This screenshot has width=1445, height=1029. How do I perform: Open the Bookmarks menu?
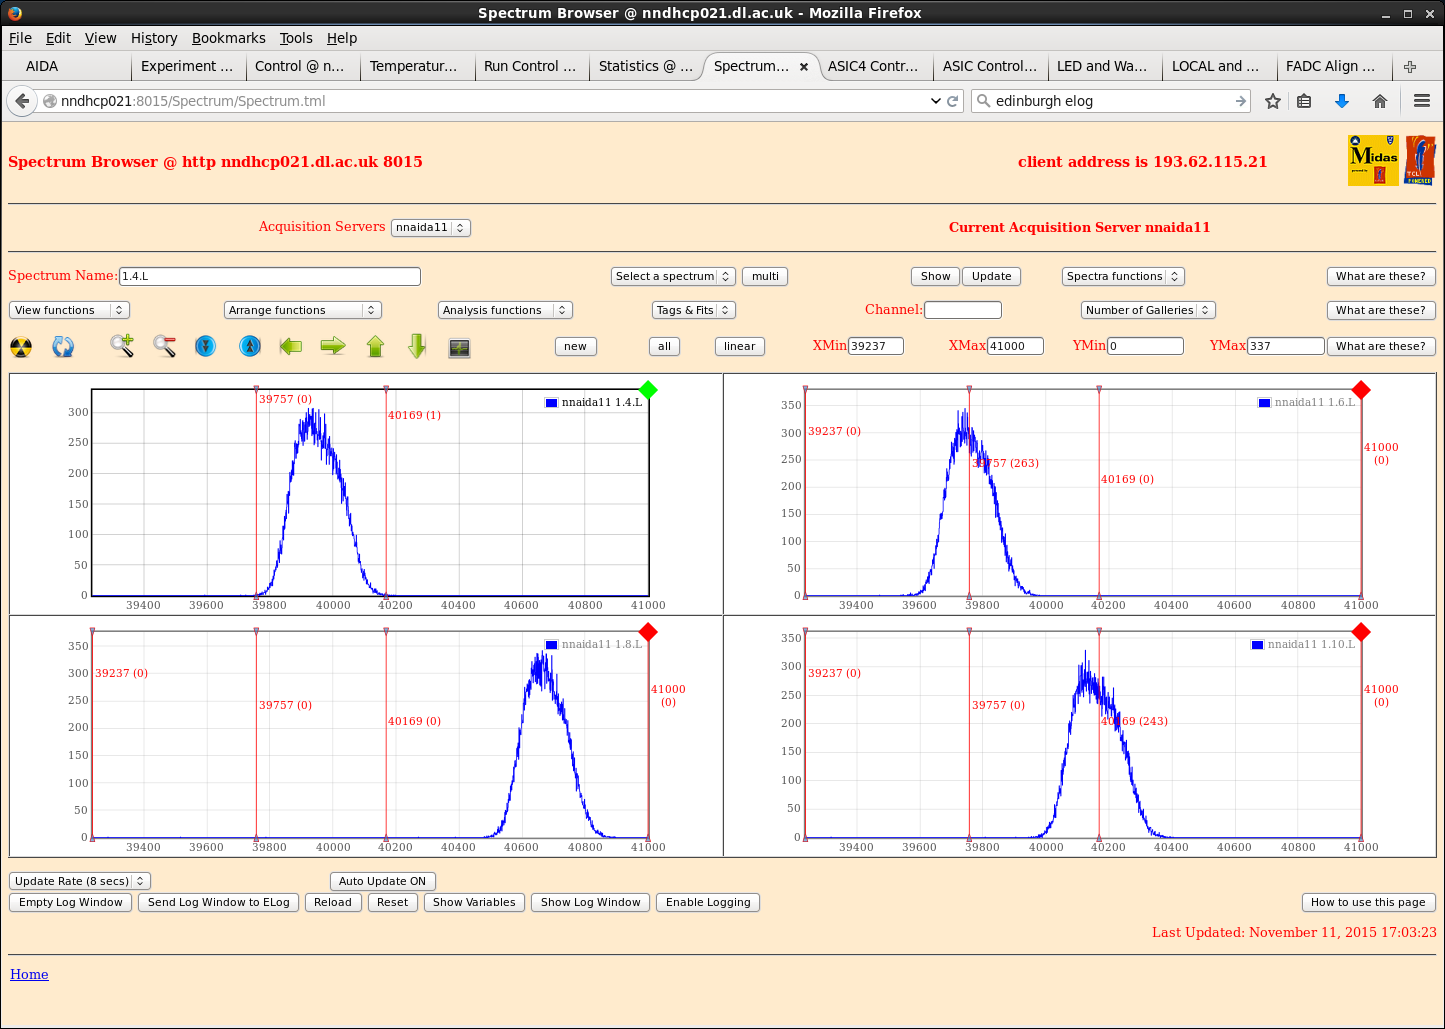pos(228,38)
